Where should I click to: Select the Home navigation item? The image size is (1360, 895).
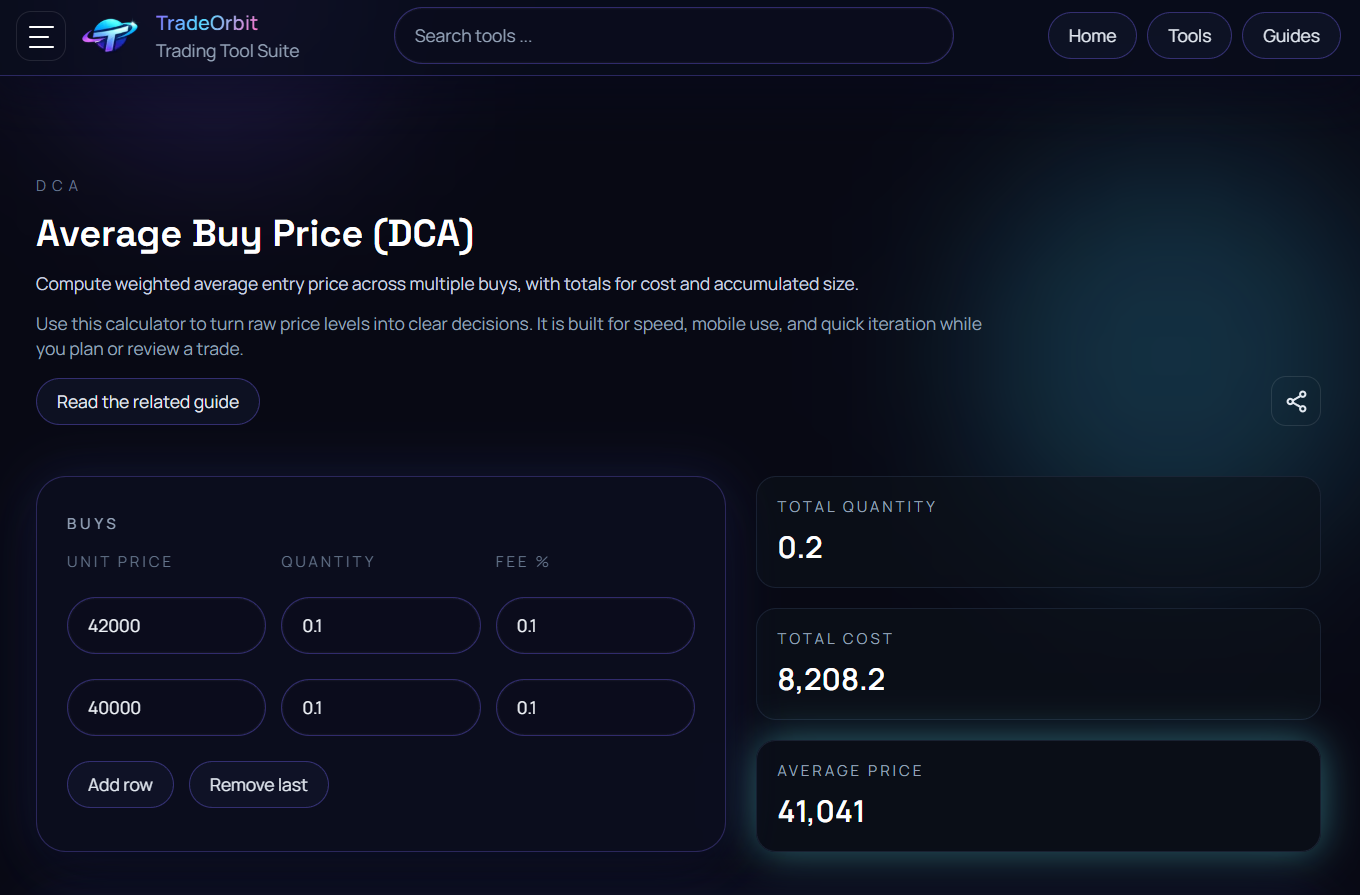point(1092,35)
